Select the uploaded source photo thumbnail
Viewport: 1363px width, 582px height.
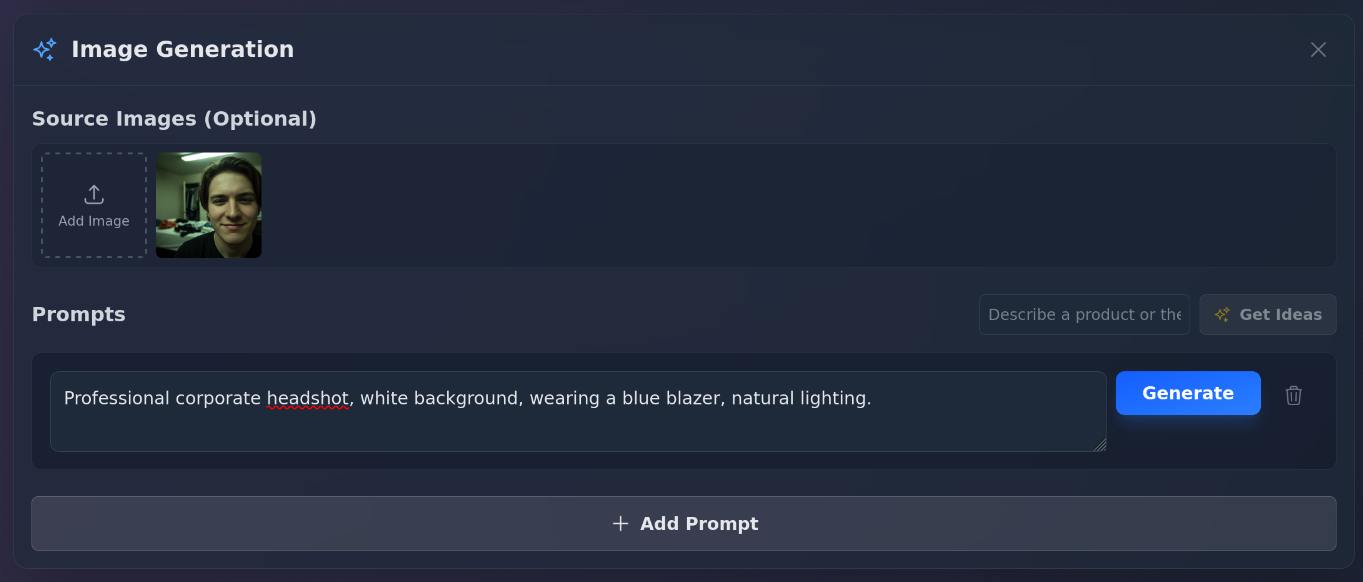point(209,205)
